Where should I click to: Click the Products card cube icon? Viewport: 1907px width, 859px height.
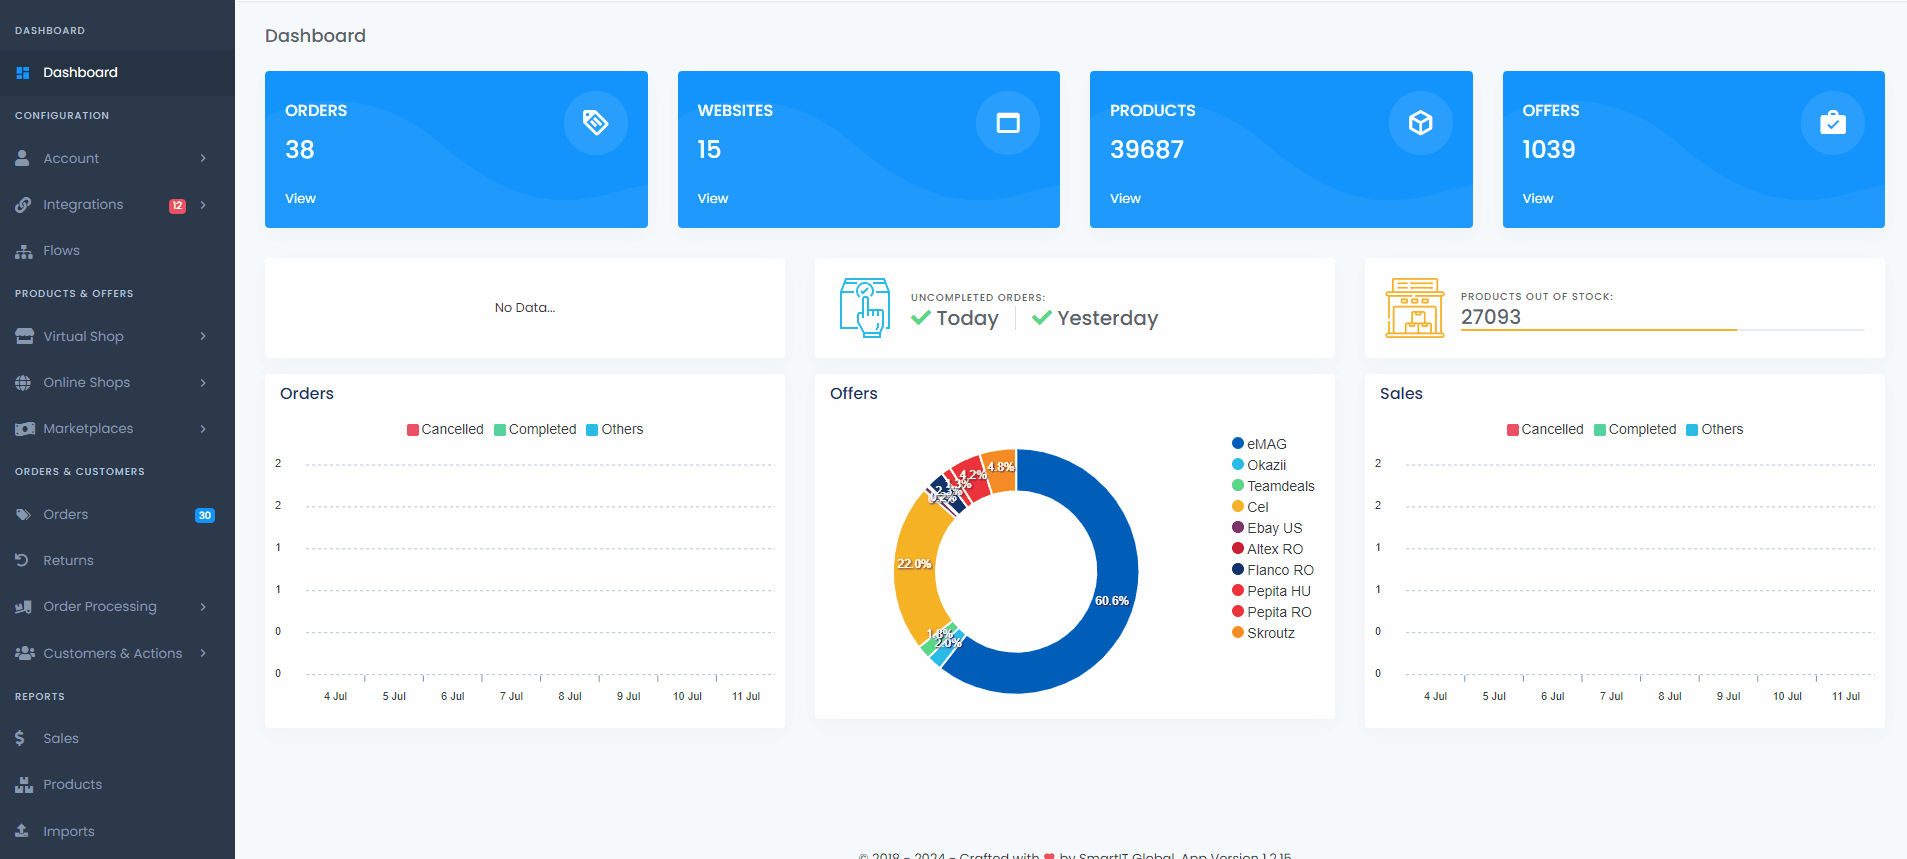pos(1420,123)
